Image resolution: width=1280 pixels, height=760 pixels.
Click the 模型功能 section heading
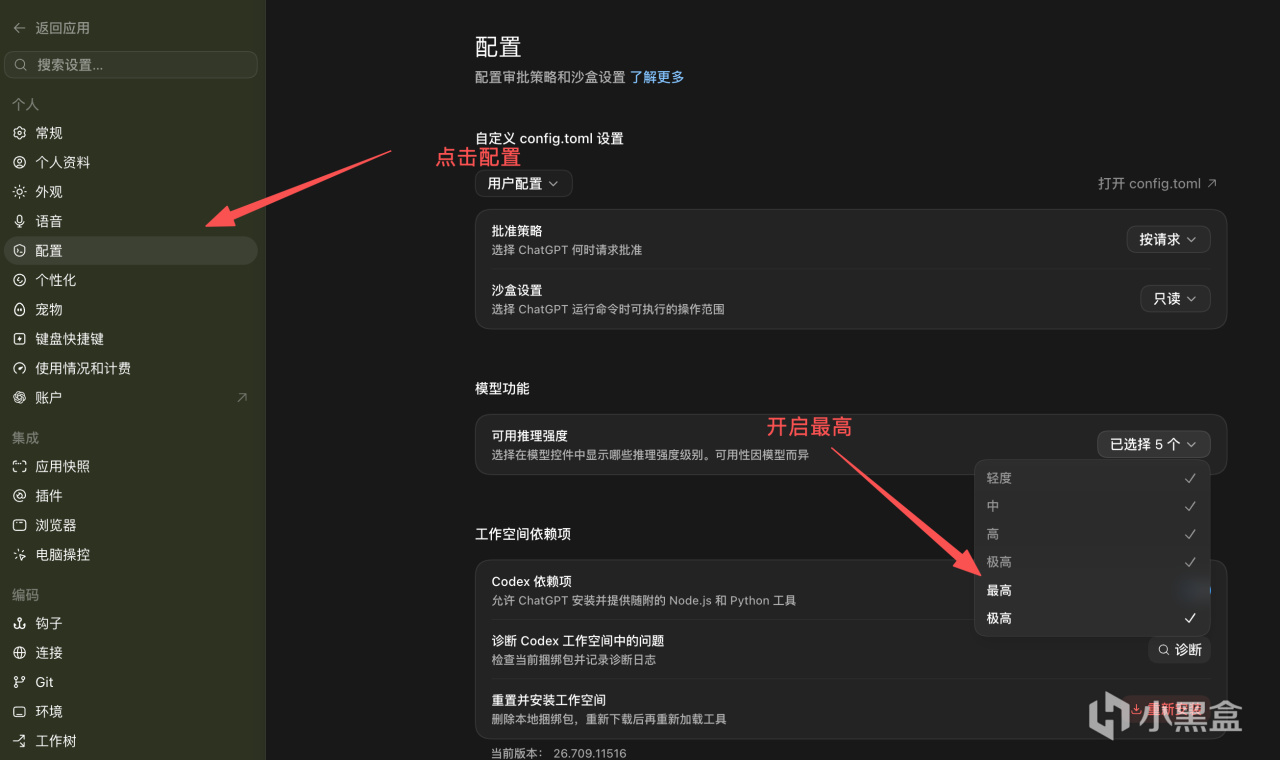502,388
